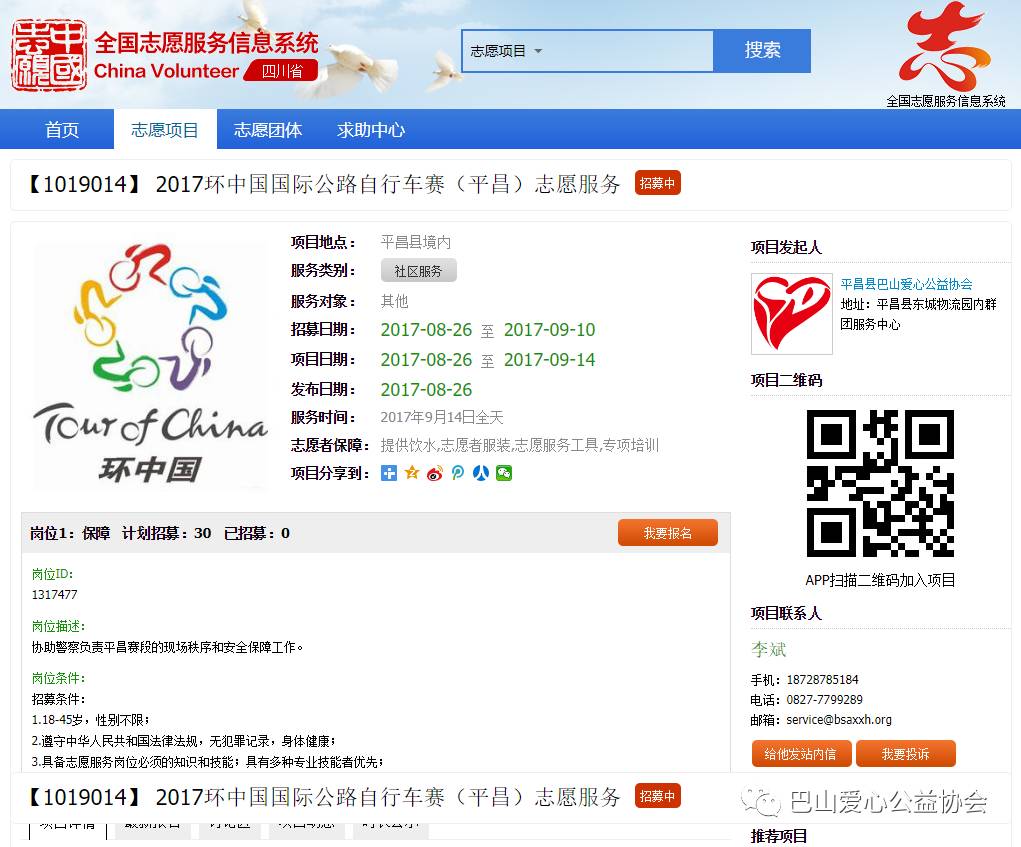Click the 2017年9月14日全天 service time
The image size is (1021, 847).
[441, 417]
